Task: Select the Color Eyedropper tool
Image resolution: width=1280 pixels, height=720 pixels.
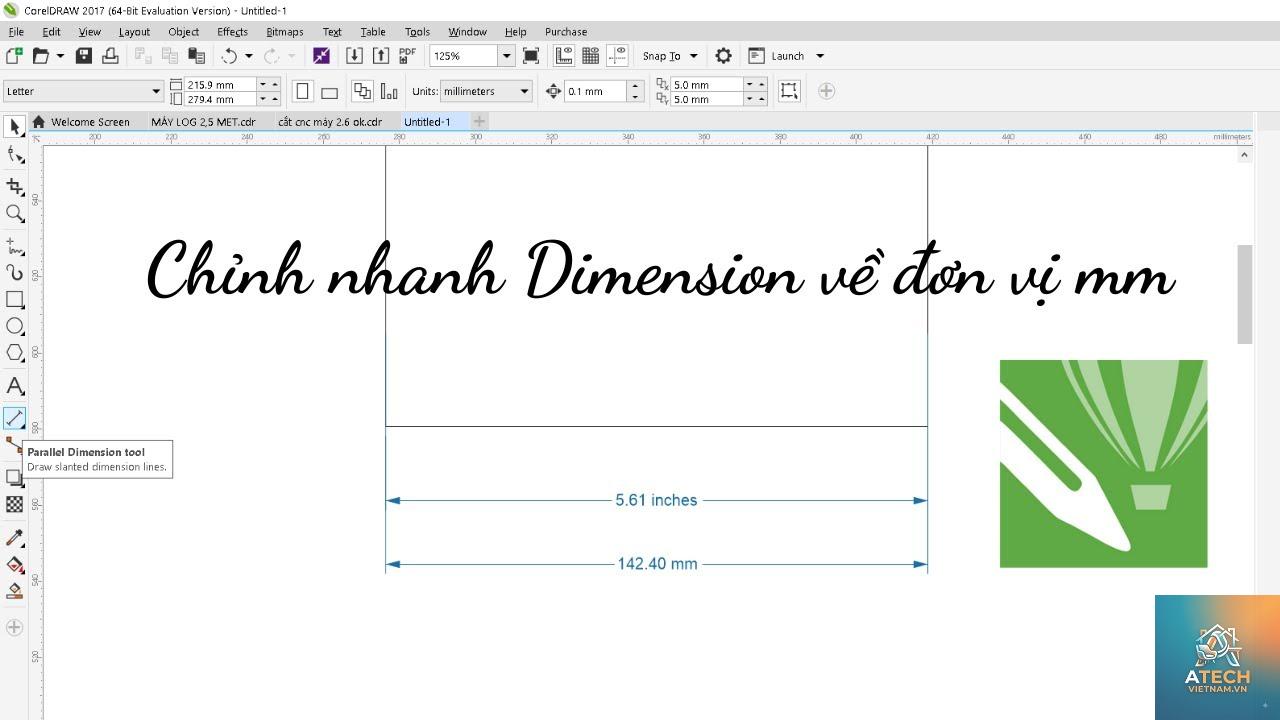Action: tap(14, 538)
